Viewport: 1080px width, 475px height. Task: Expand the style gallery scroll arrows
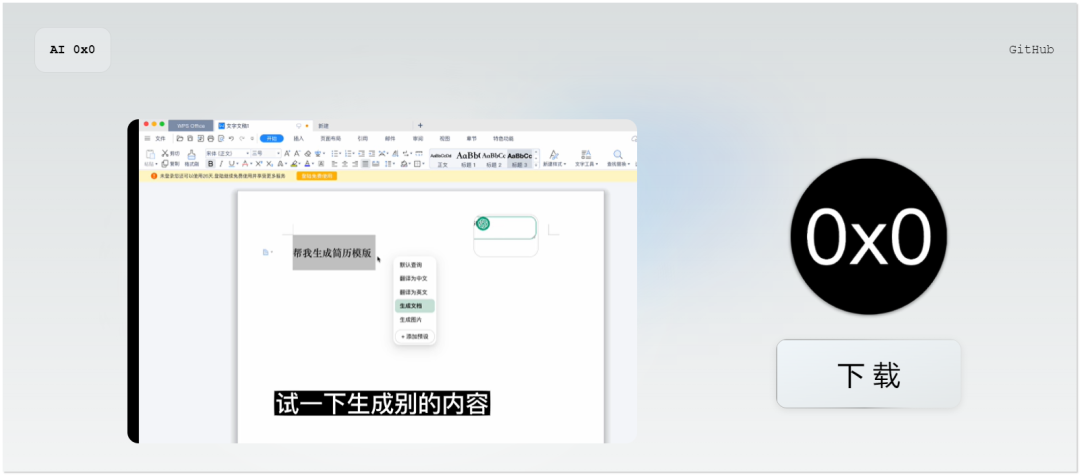(536, 160)
